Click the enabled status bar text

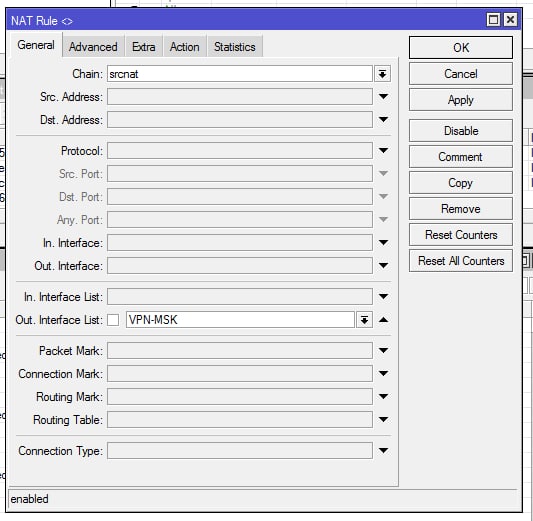[x=30, y=499]
